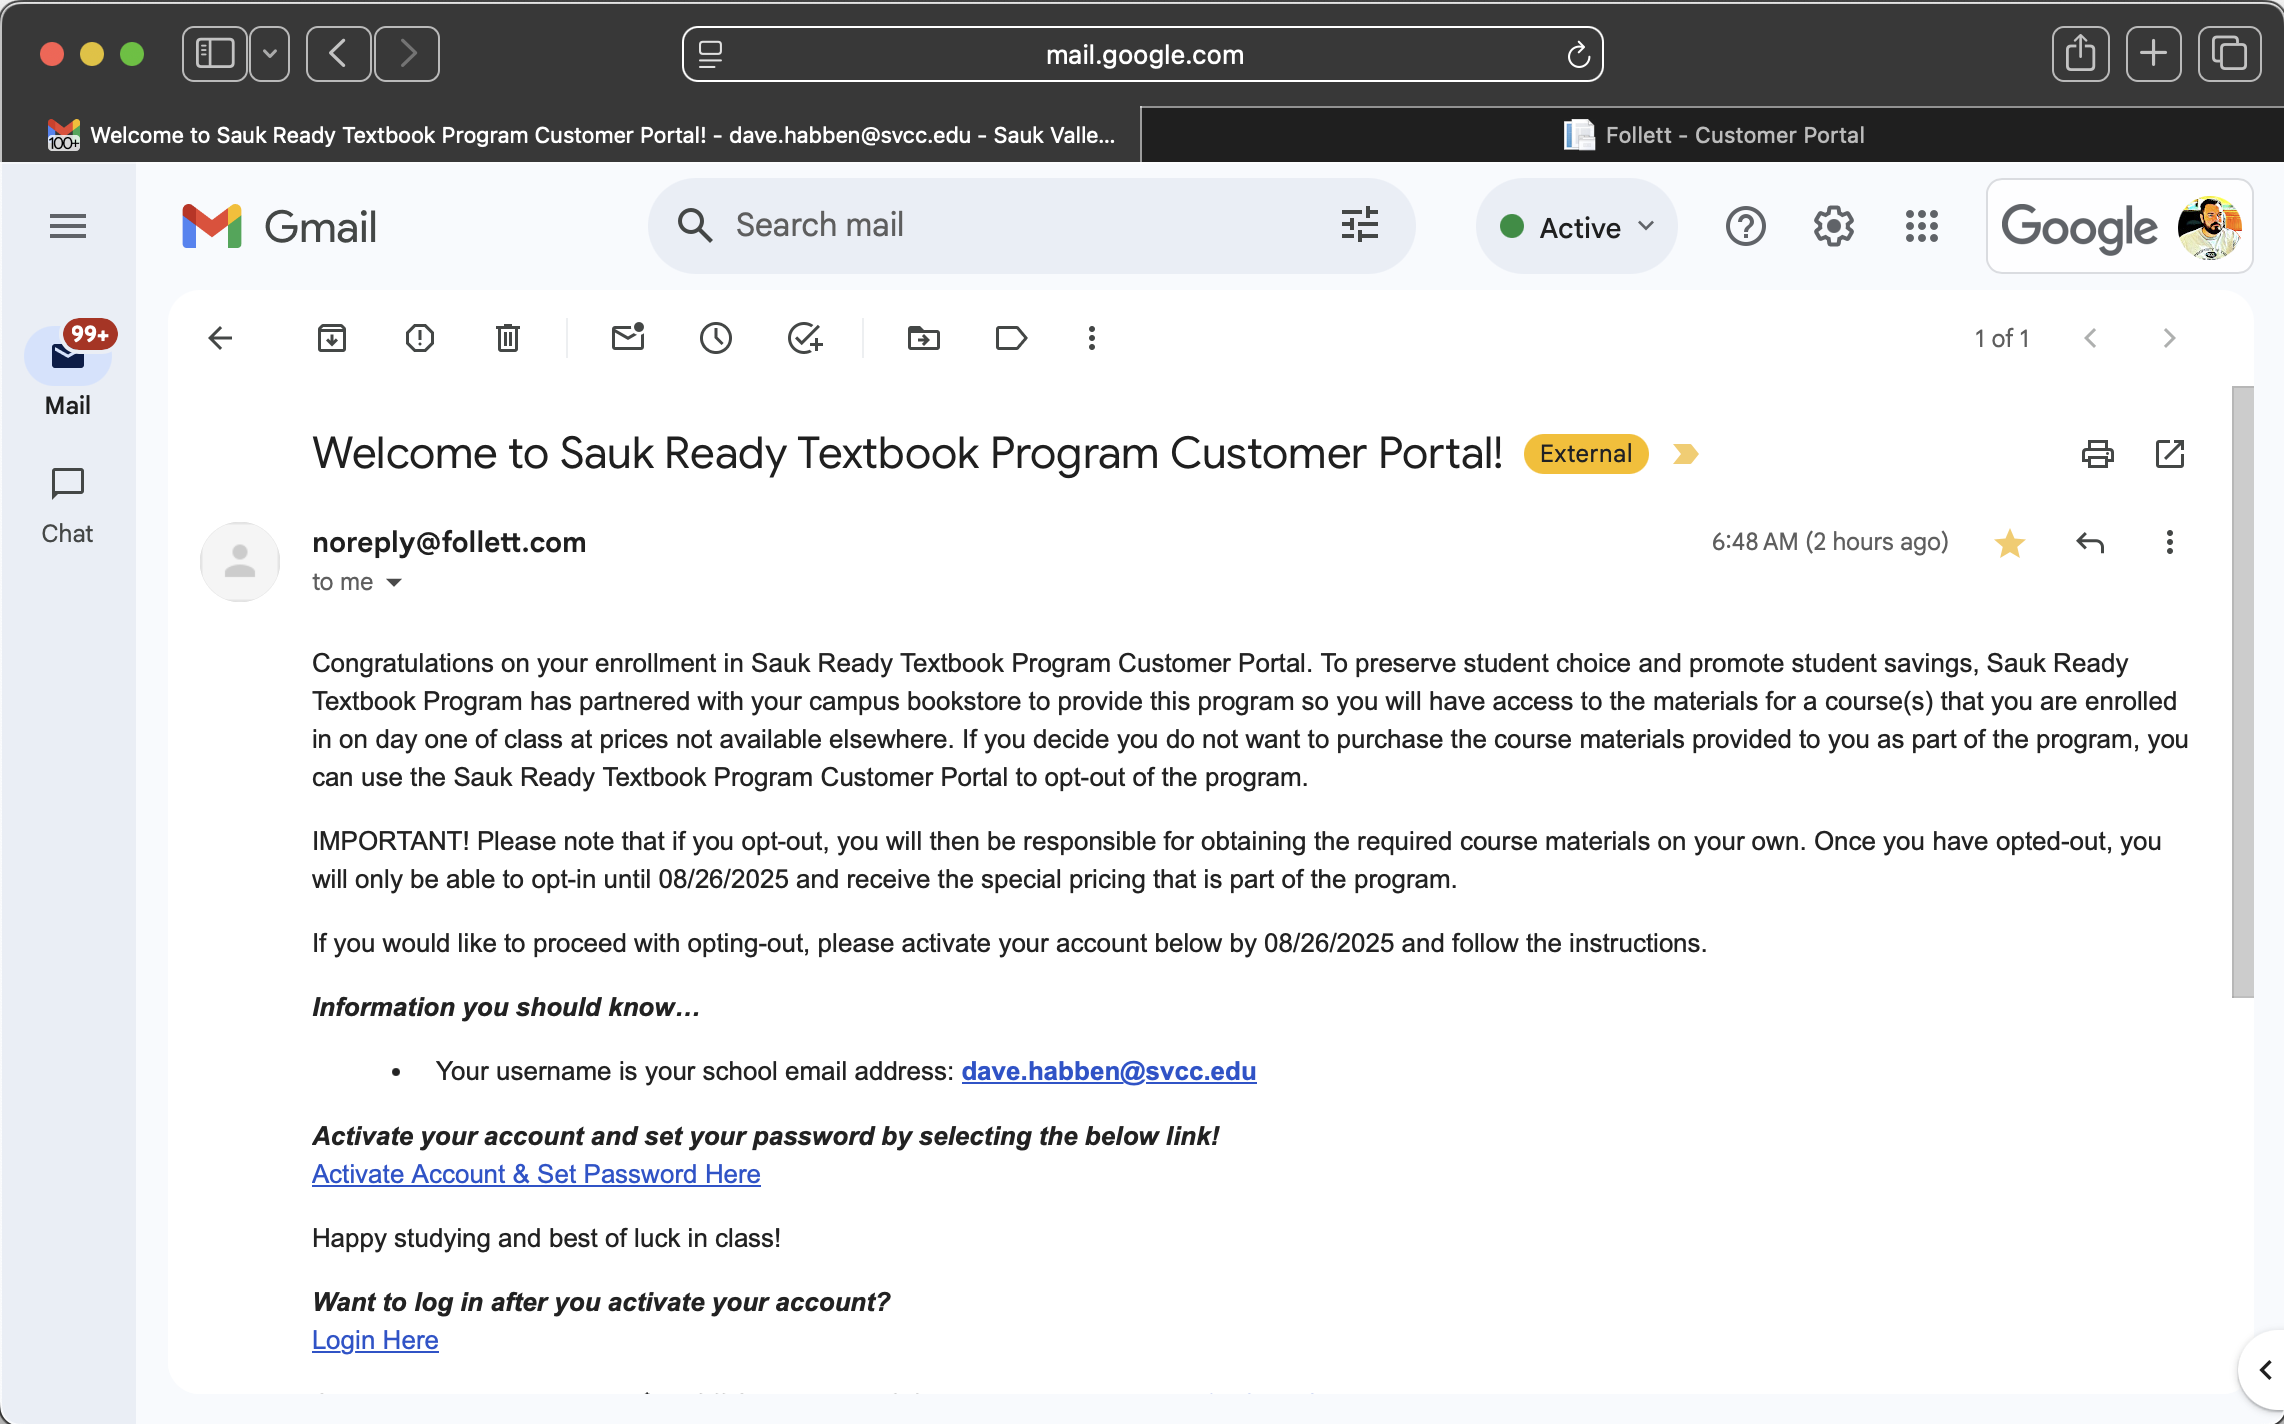Click the '1 of 1' conversation counter
Viewport: 2284px width, 1424px height.
click(2001, 338)
